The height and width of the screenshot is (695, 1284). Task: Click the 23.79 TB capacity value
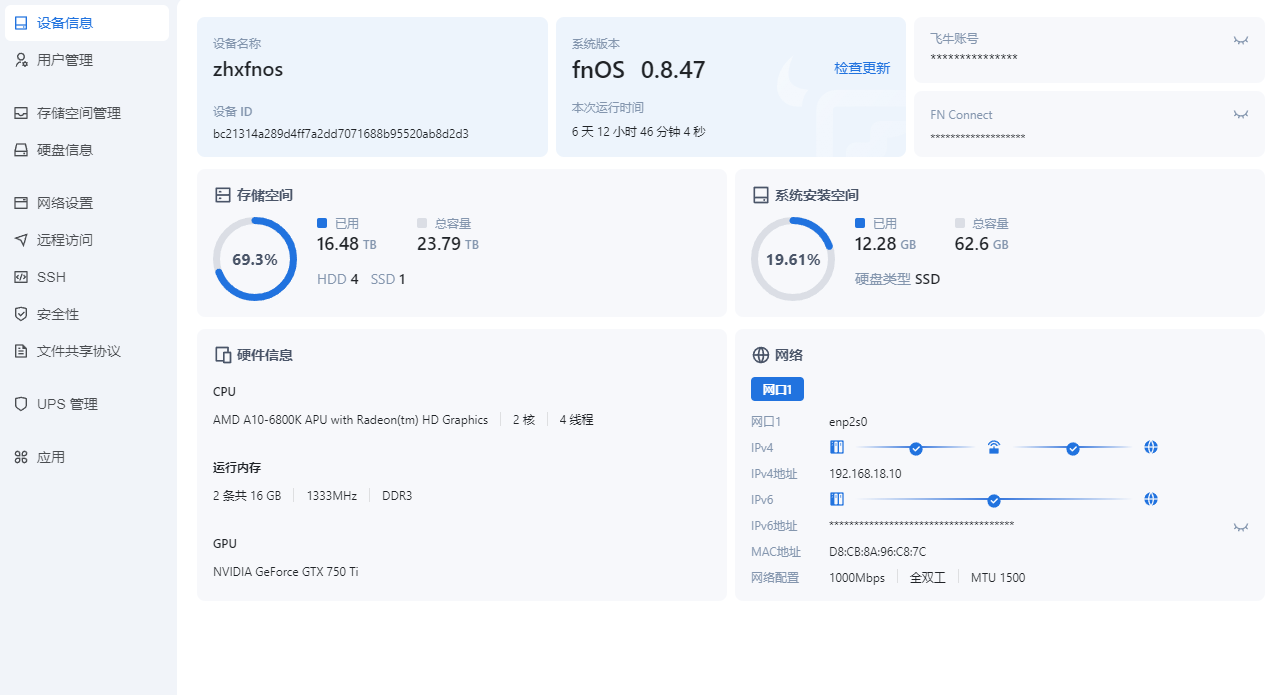448,244
